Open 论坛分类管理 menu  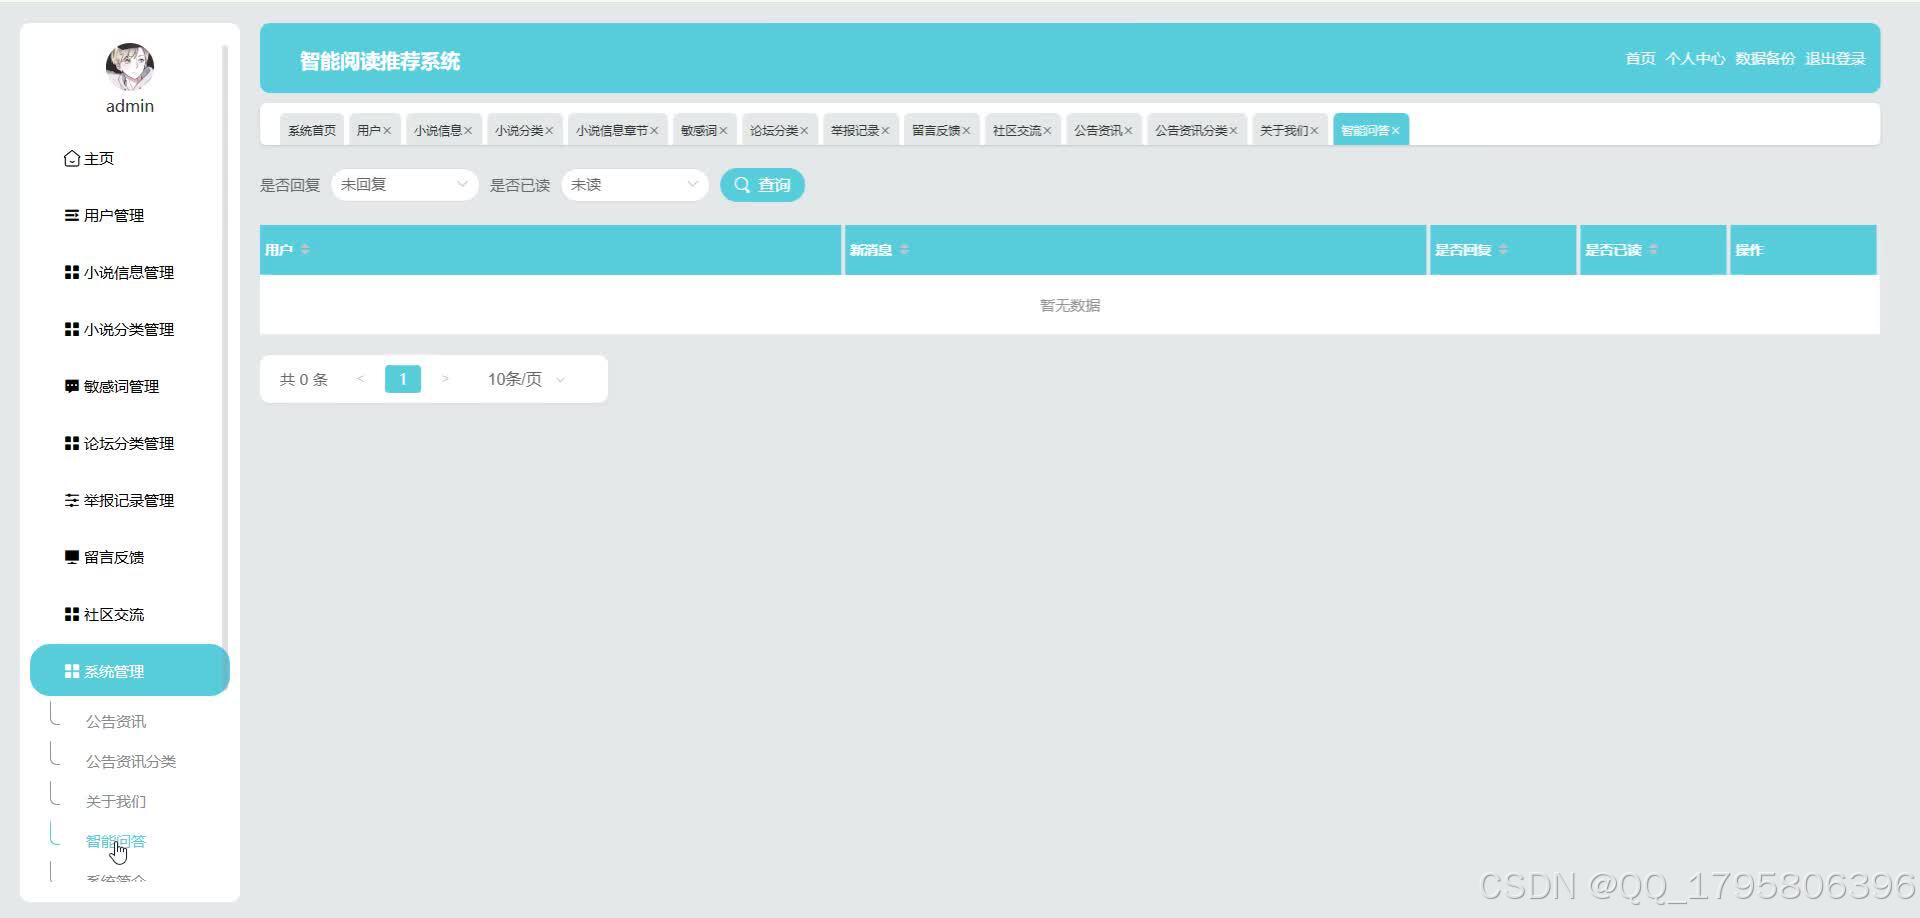(x=120, y=443)
